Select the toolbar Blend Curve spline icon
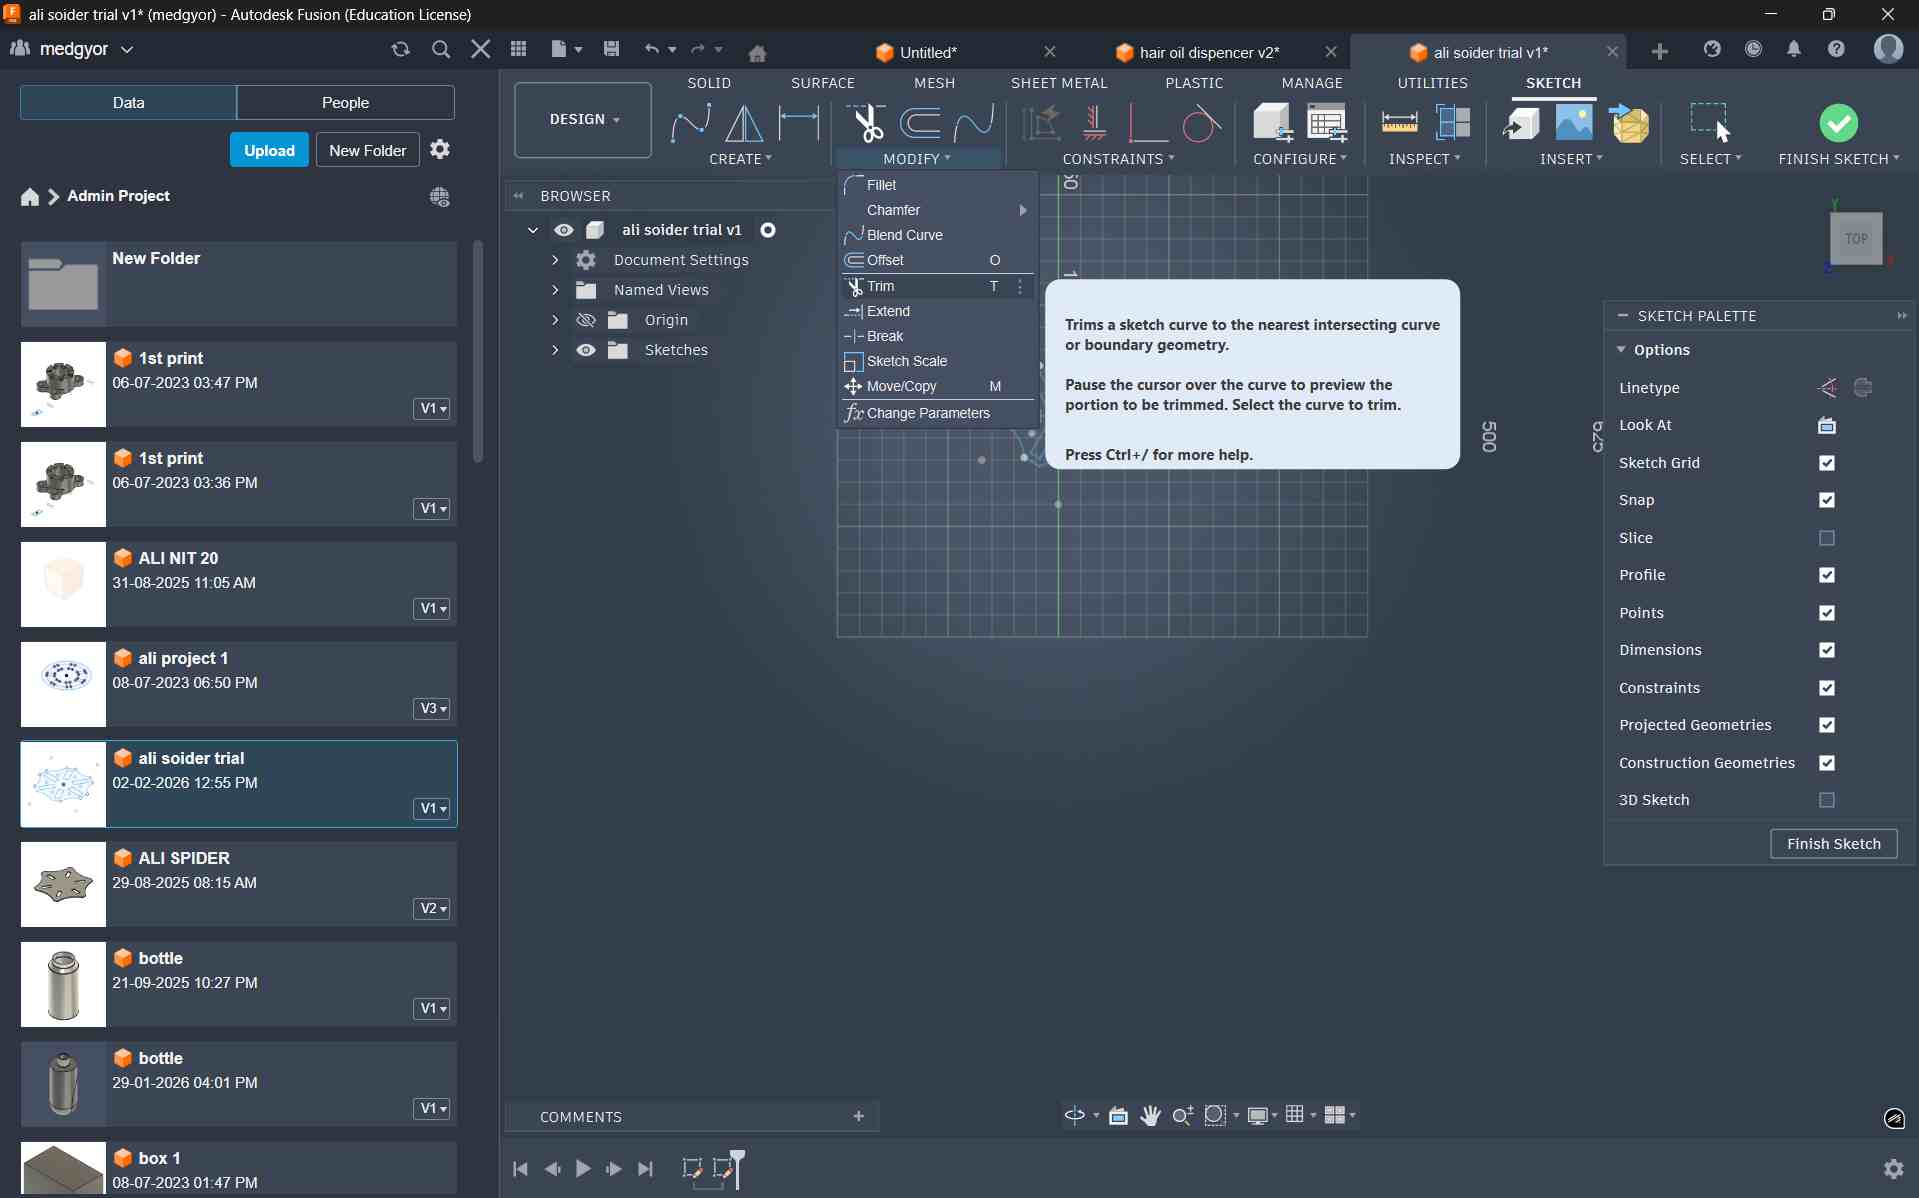This screenshot has width=1919, height=1198. tap(974, 123)
